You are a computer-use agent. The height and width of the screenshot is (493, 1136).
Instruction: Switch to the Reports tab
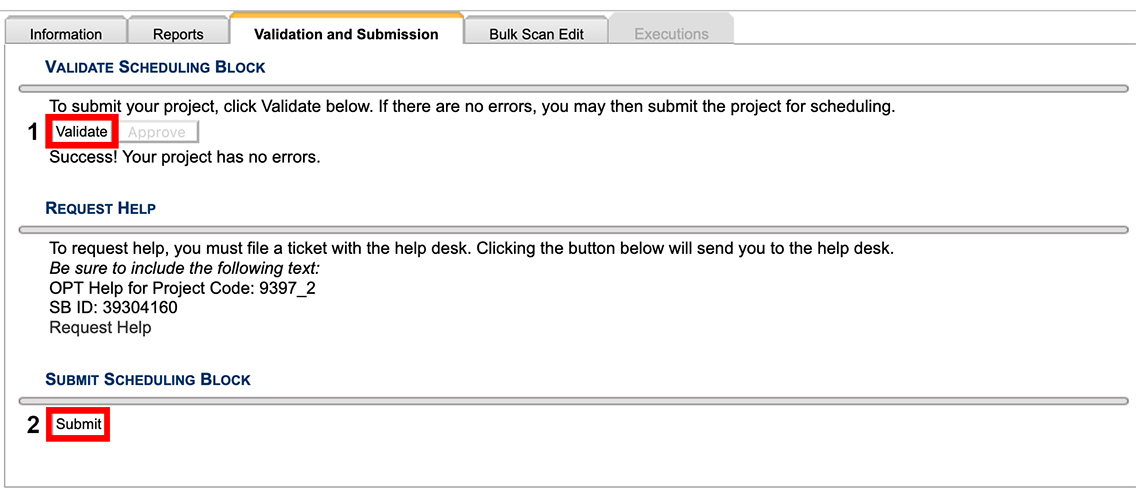point(178,34)
